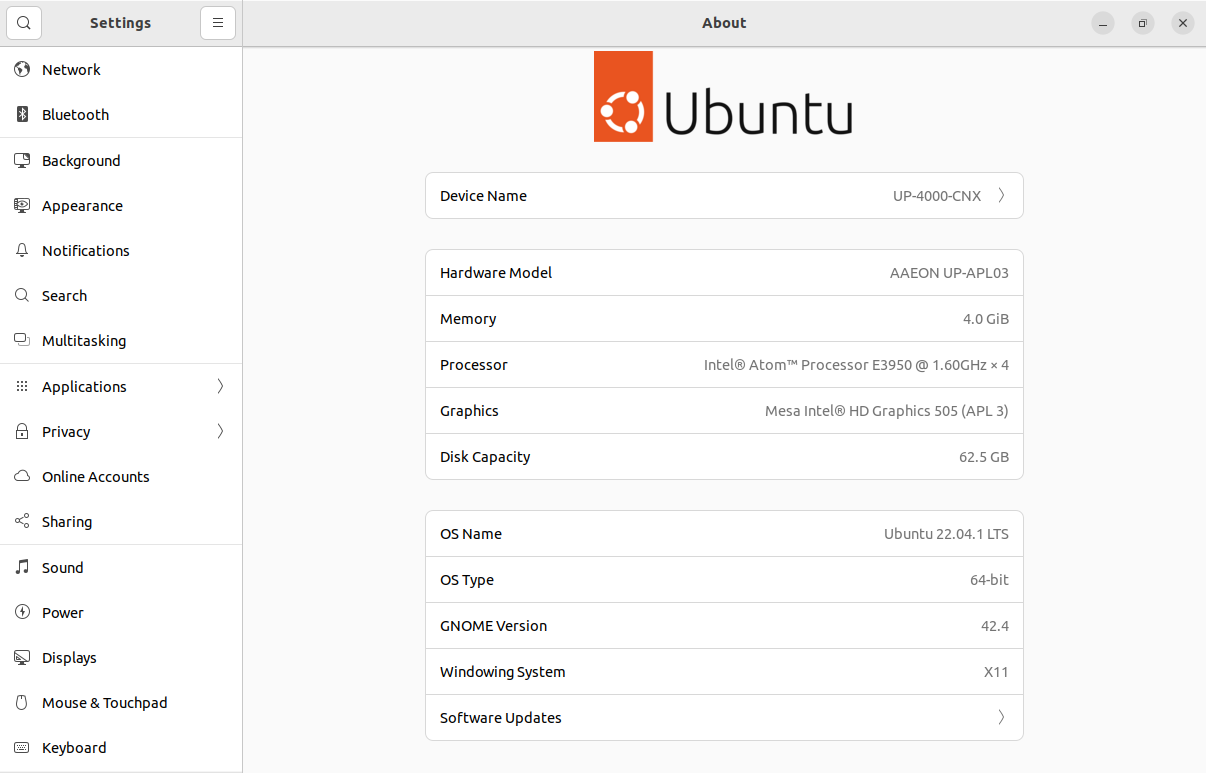Click the Ubuntu logo image

[x=723, y=97]
